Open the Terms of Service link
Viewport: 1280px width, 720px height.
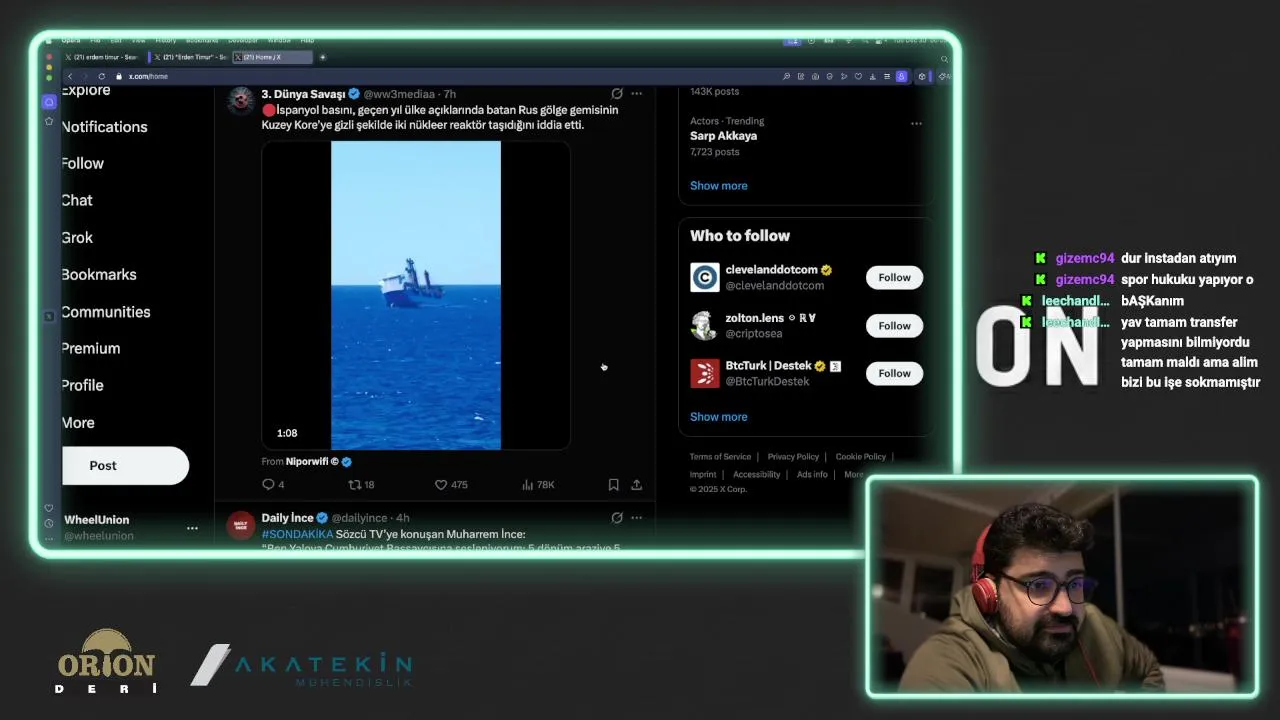[x=720, y=457]
